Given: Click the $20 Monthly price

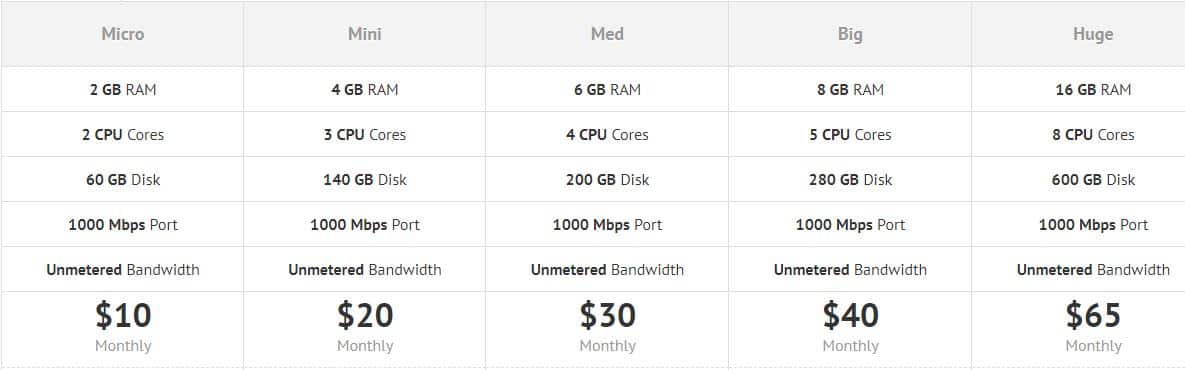Looking at the screenshot, I should tap(365, 326).
